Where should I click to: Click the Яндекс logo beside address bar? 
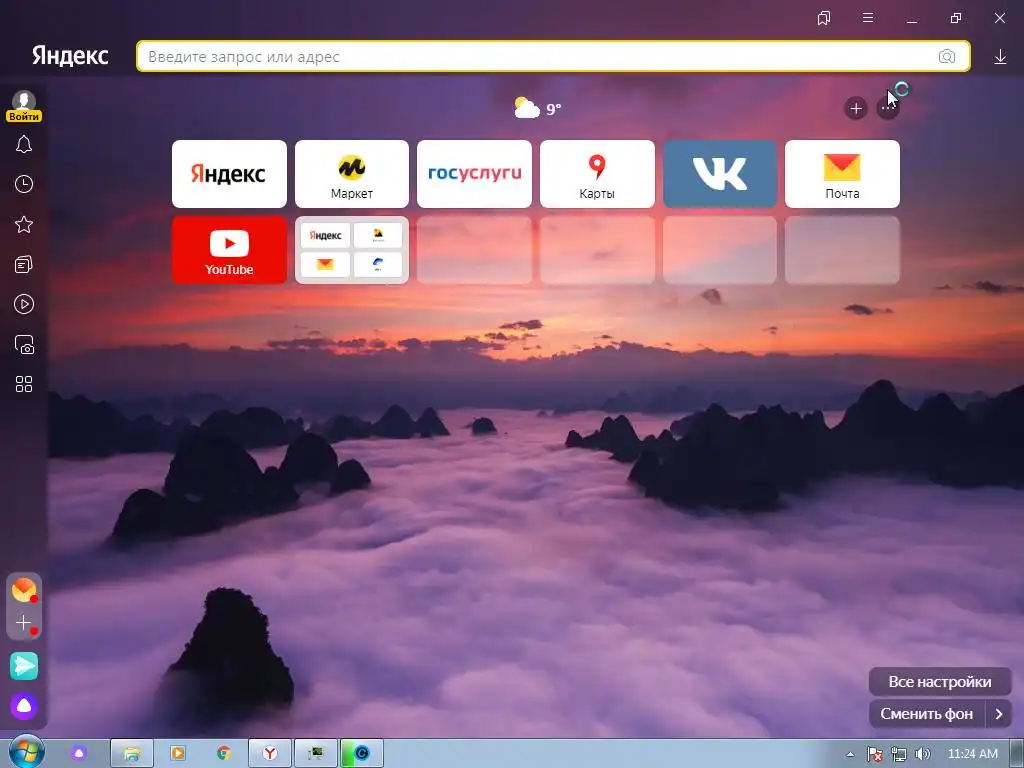point(71,56)
